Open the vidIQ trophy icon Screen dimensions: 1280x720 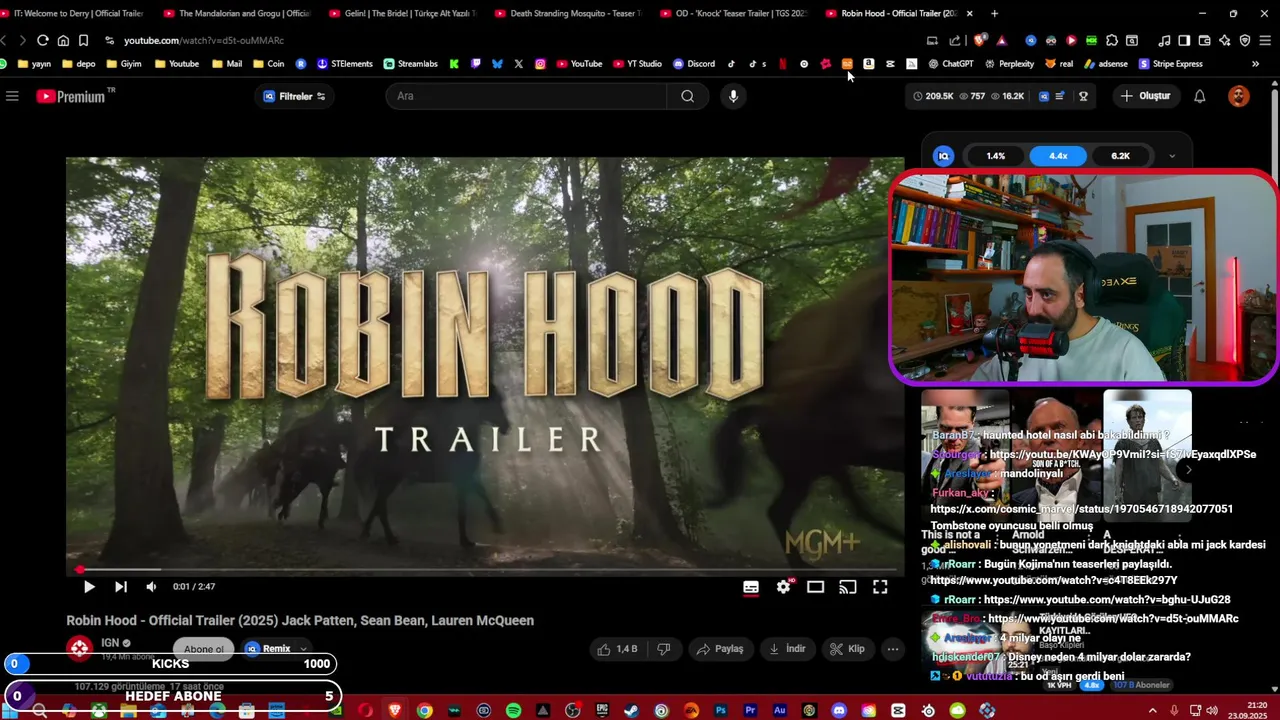point(1083,96)
